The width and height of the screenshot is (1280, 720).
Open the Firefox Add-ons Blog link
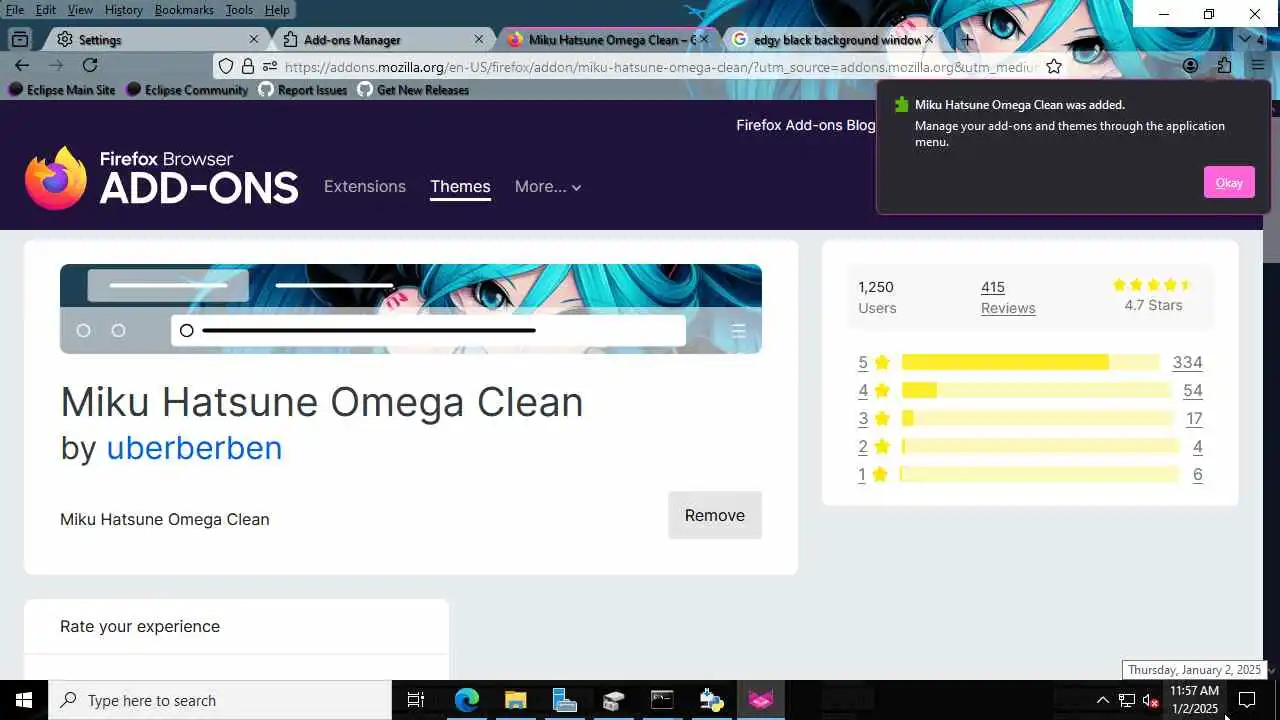(805, 125)
